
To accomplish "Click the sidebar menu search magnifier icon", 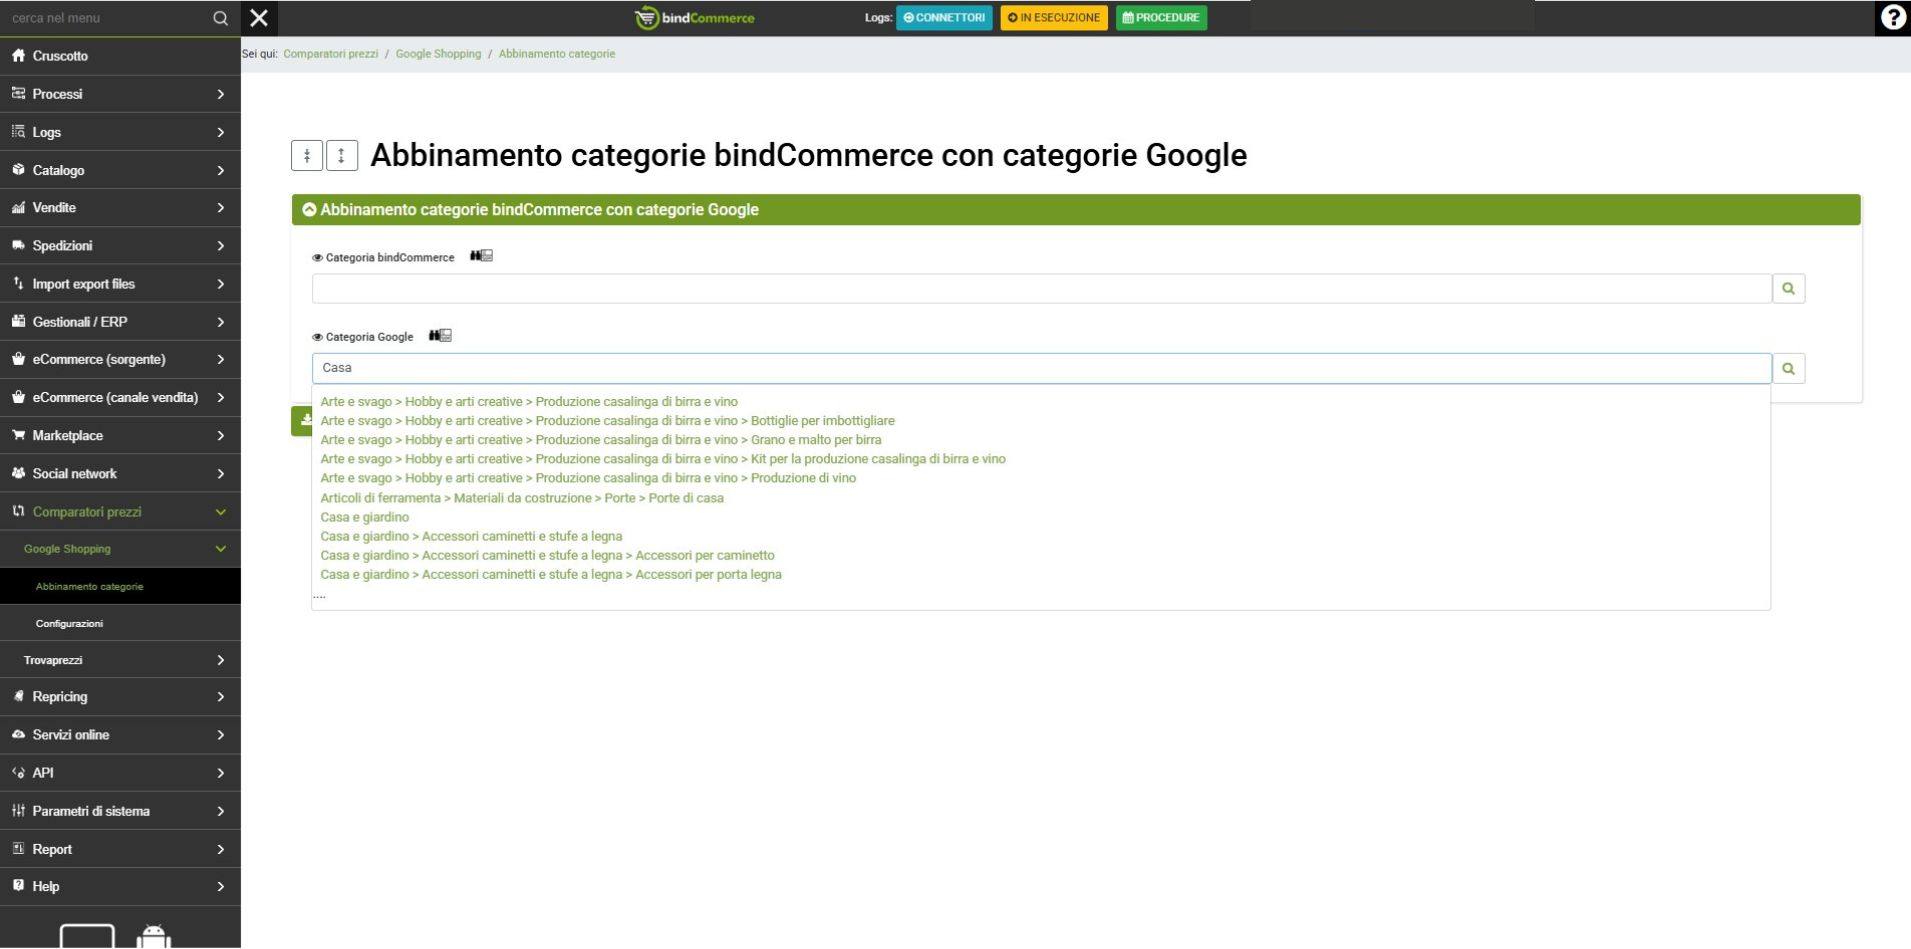I will [220, 18].
